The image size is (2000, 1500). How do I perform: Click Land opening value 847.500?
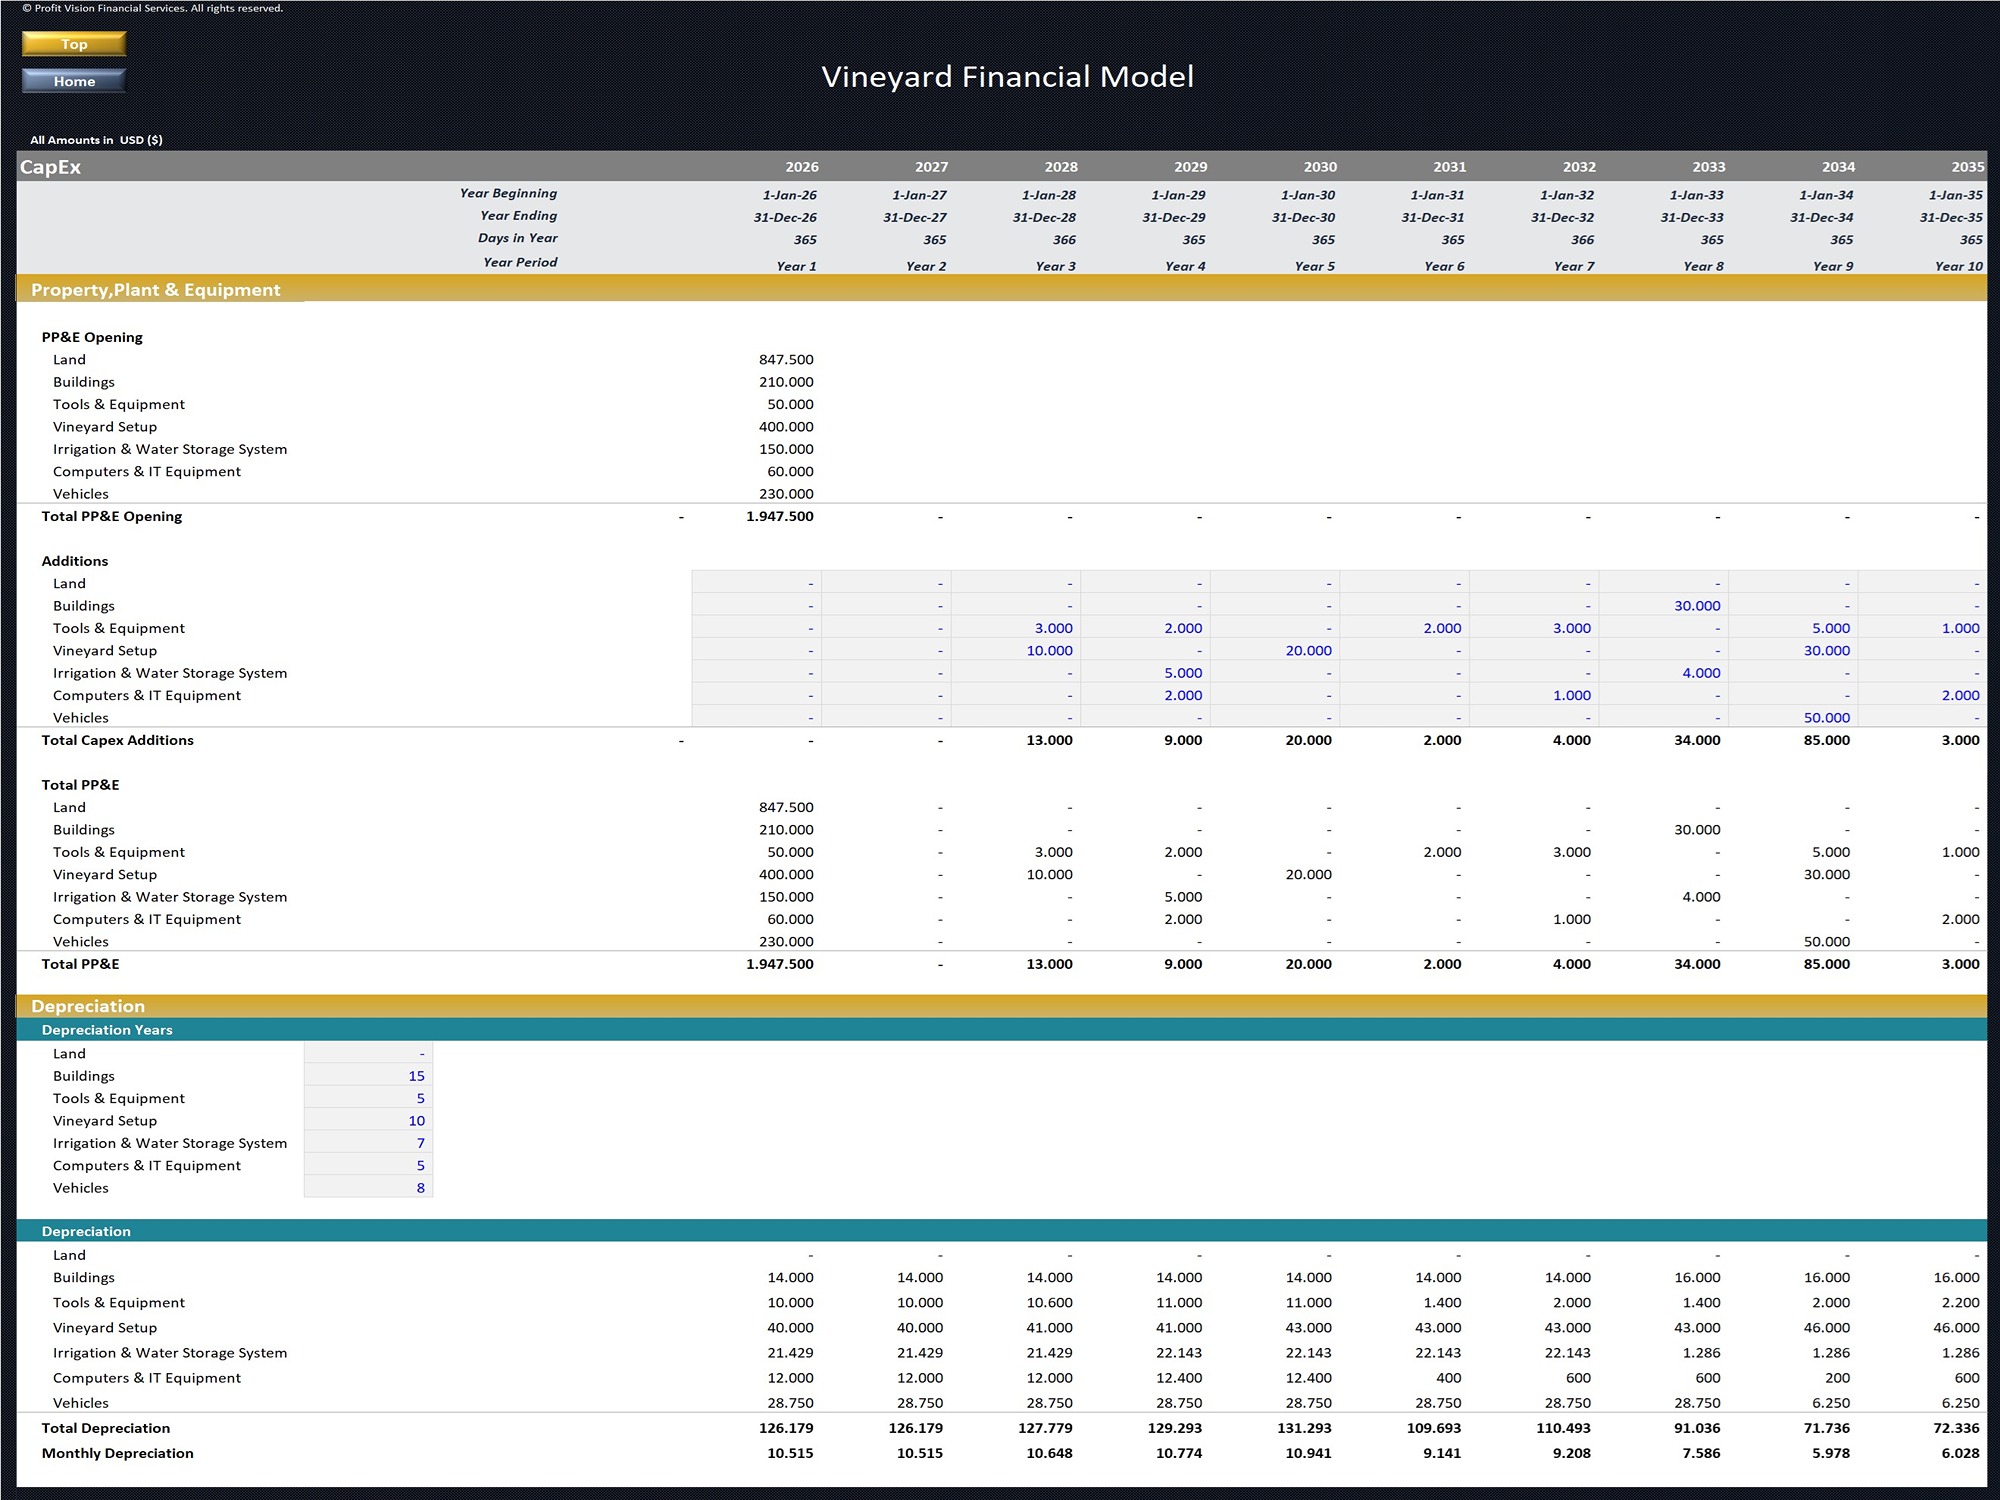(785, 360)
